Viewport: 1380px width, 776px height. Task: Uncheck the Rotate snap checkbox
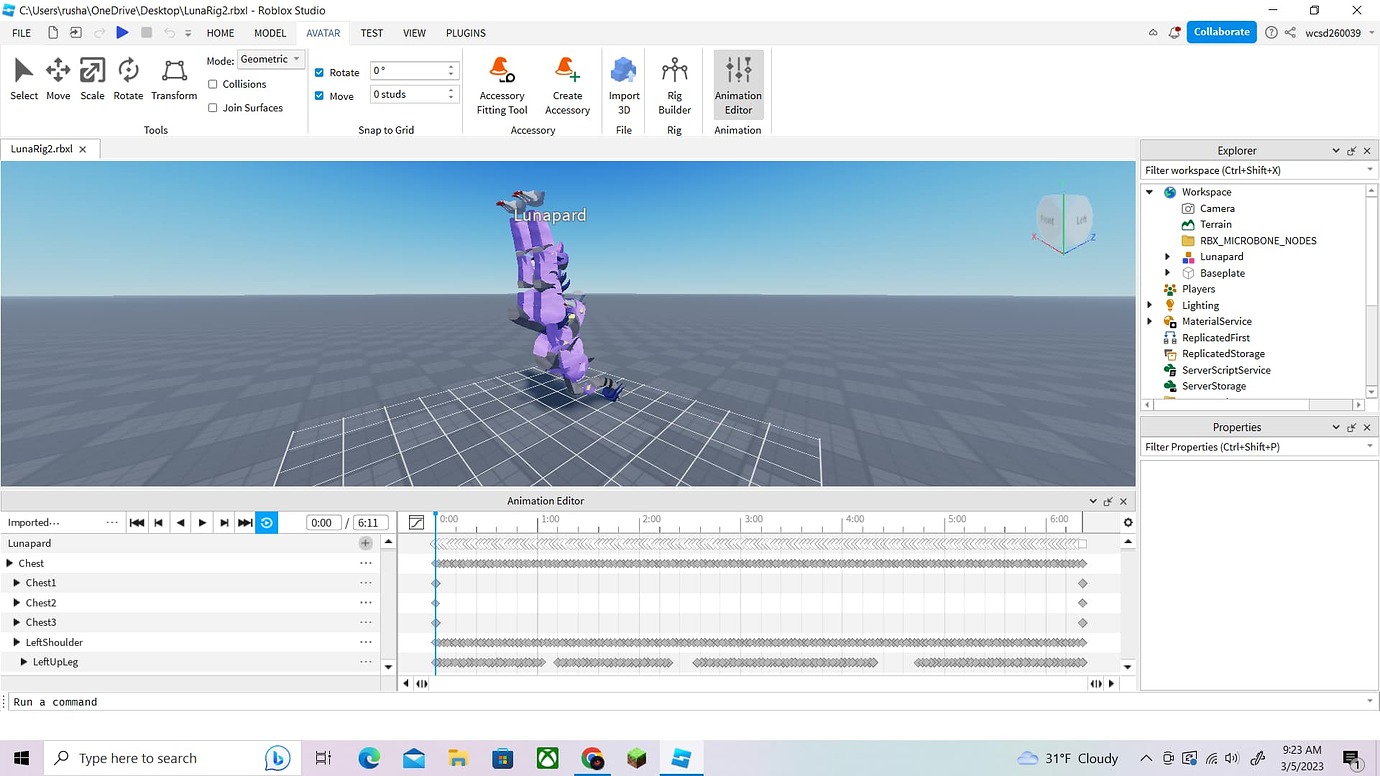[320, 73]
